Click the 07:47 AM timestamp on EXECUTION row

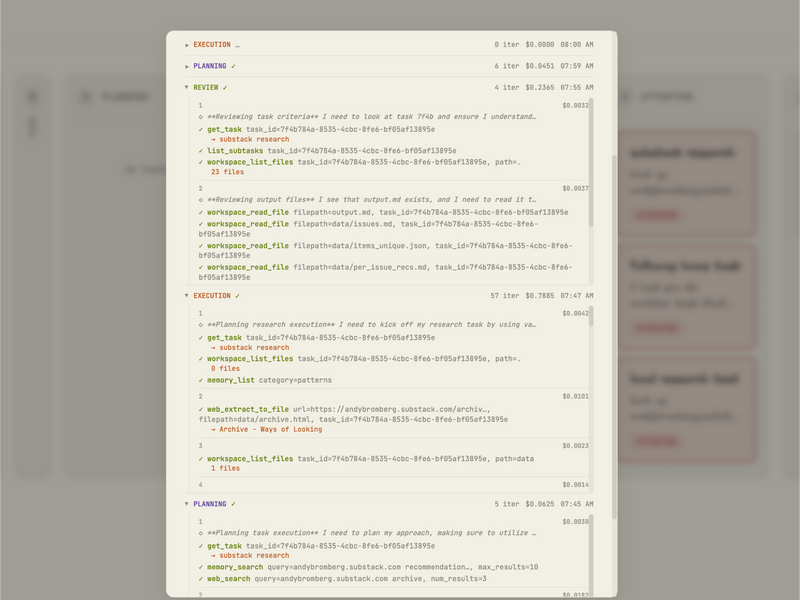[576, 296]
